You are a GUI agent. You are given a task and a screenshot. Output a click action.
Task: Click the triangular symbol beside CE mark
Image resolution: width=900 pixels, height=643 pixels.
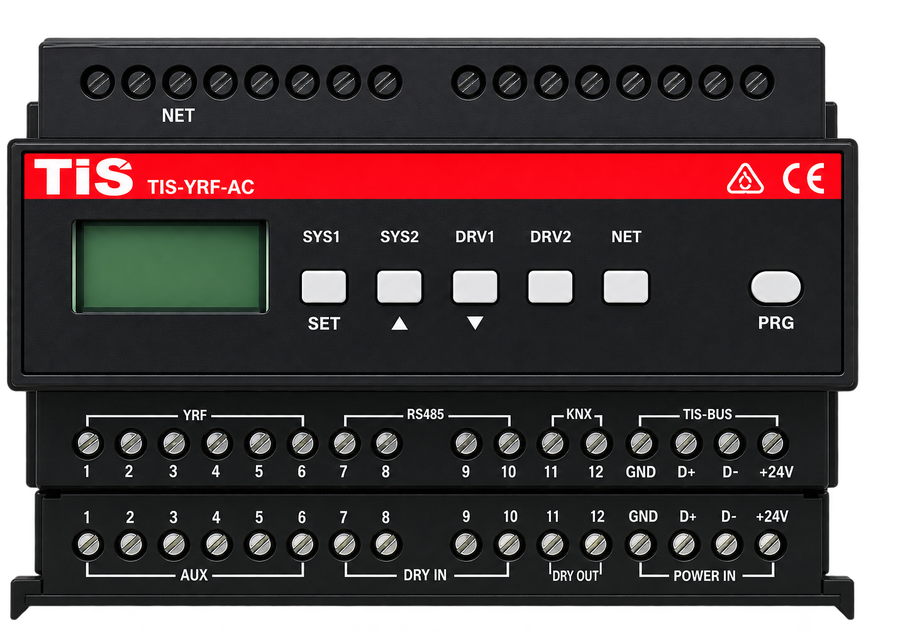click(x=745, y=179)
